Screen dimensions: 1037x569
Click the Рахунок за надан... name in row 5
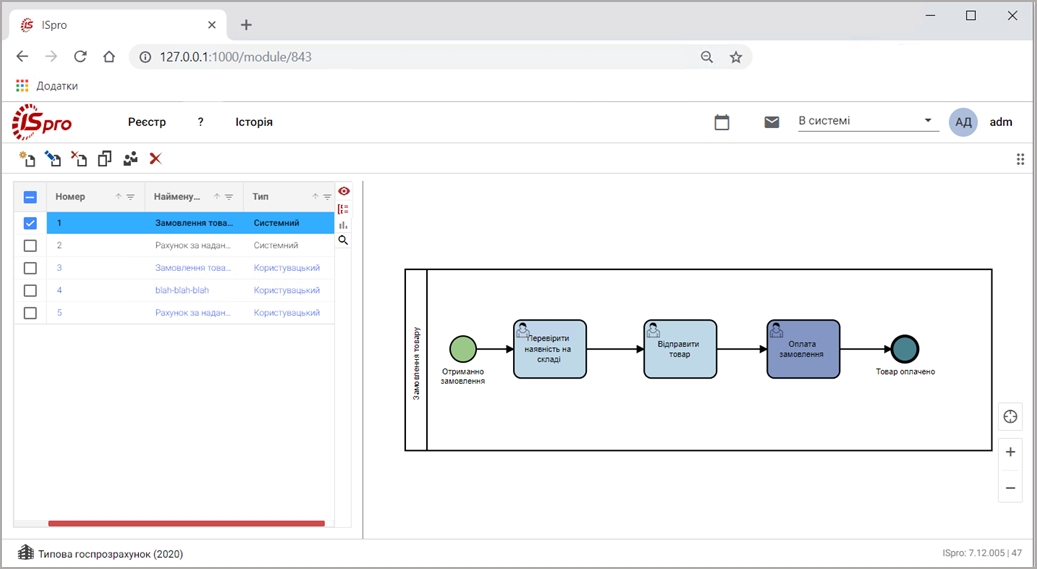click(192, 313)
